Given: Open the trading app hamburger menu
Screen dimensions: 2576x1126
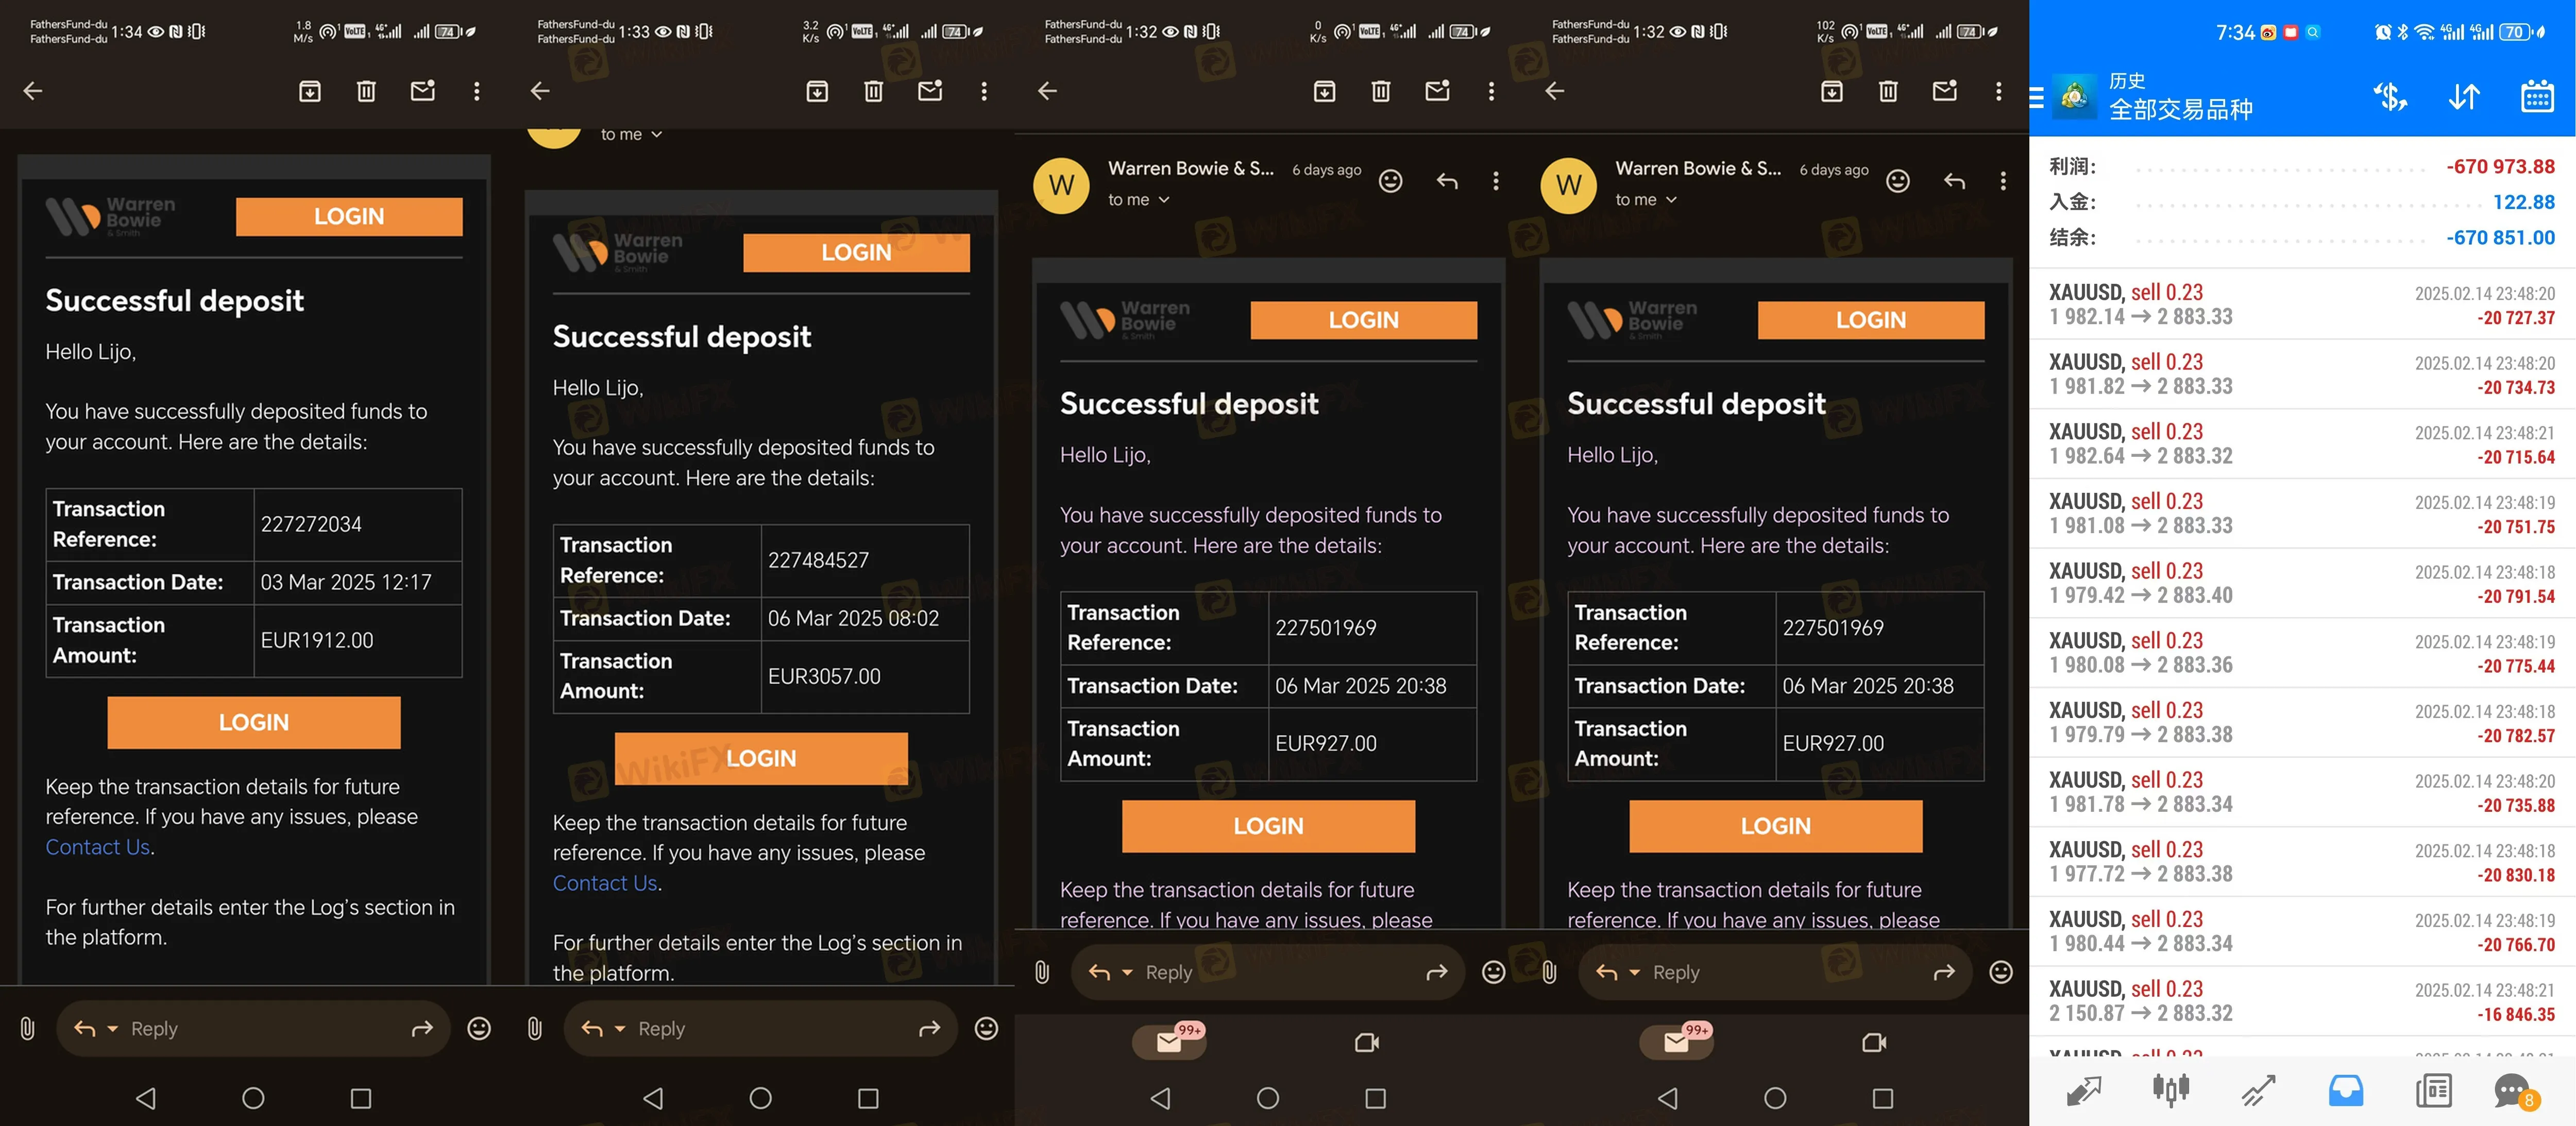Looking at the screenshot, I should pyautogui.click(x=2036, y=98).
